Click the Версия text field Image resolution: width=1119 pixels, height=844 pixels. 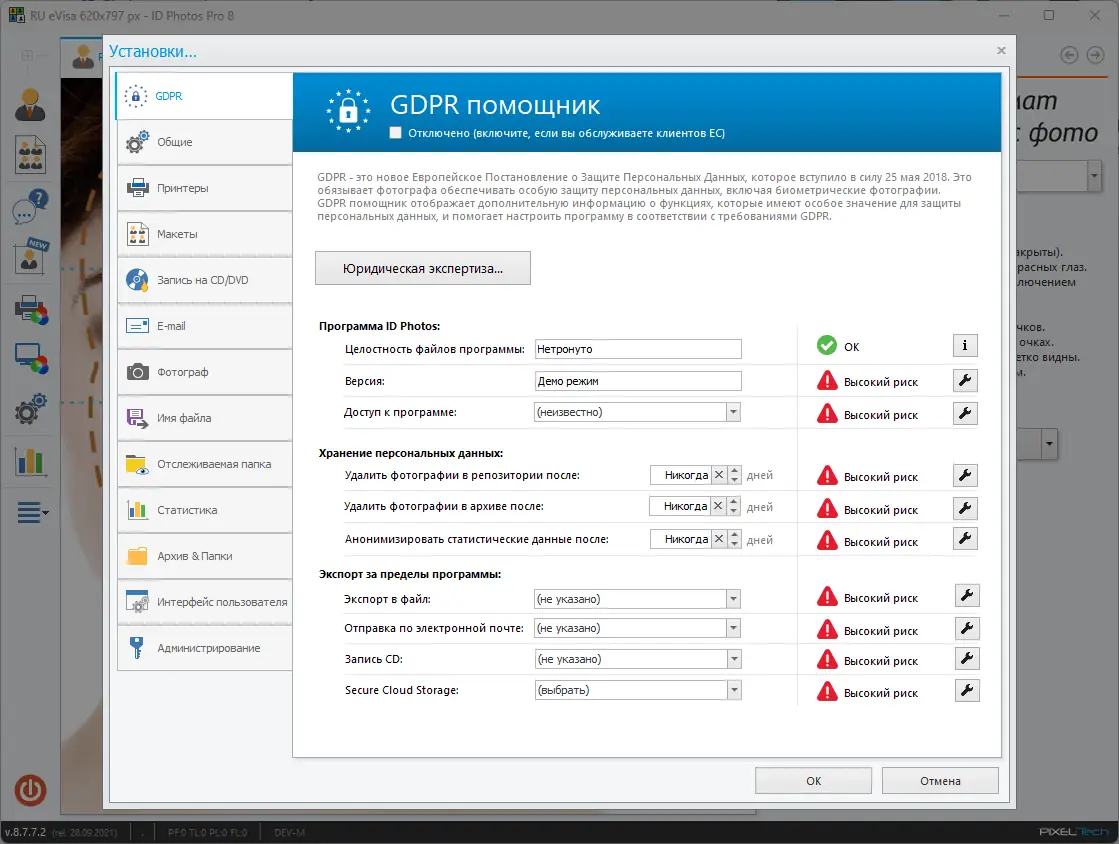[x=638, y=381]
